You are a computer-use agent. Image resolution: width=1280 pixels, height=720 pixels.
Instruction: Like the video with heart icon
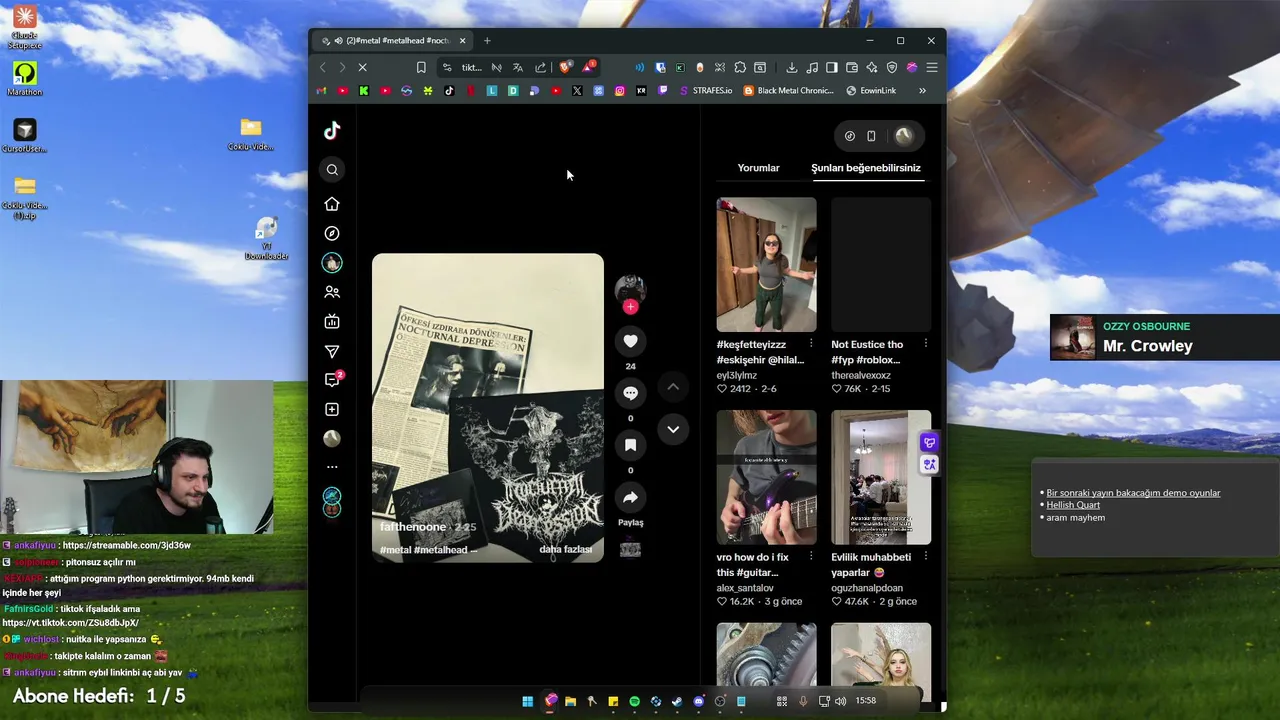click(630, 341)
